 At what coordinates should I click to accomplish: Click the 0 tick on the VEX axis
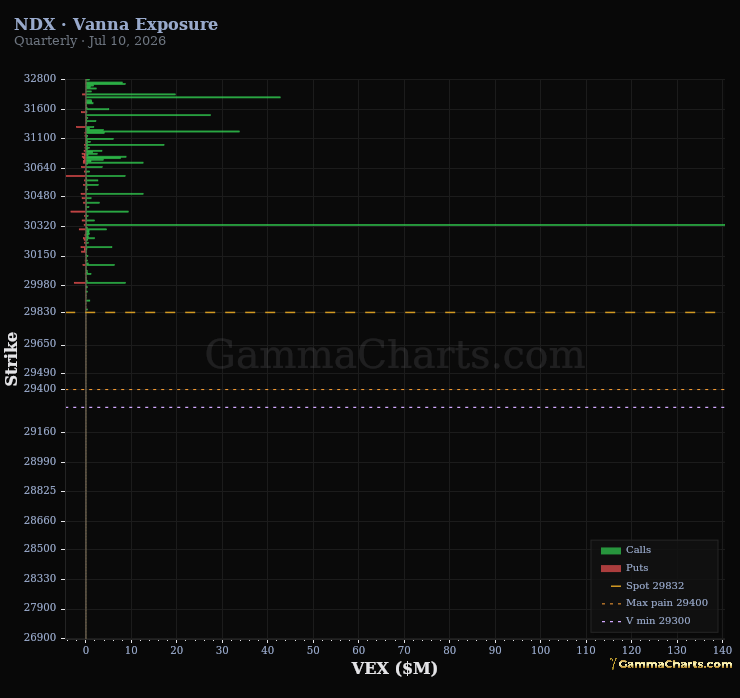(85, 650)
